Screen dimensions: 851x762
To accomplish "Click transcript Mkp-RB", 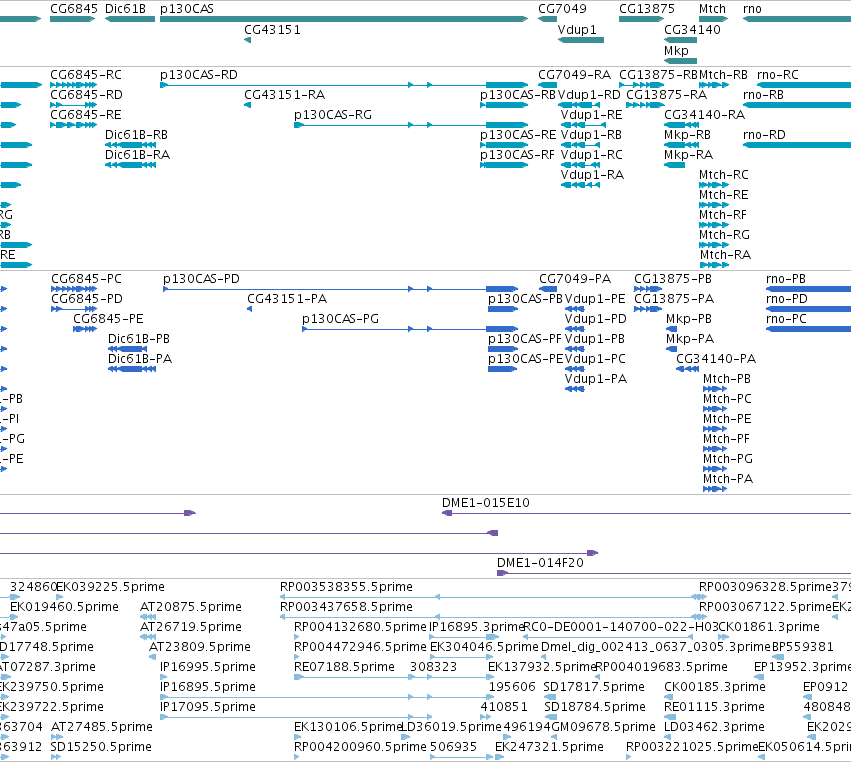I will 687,135.
